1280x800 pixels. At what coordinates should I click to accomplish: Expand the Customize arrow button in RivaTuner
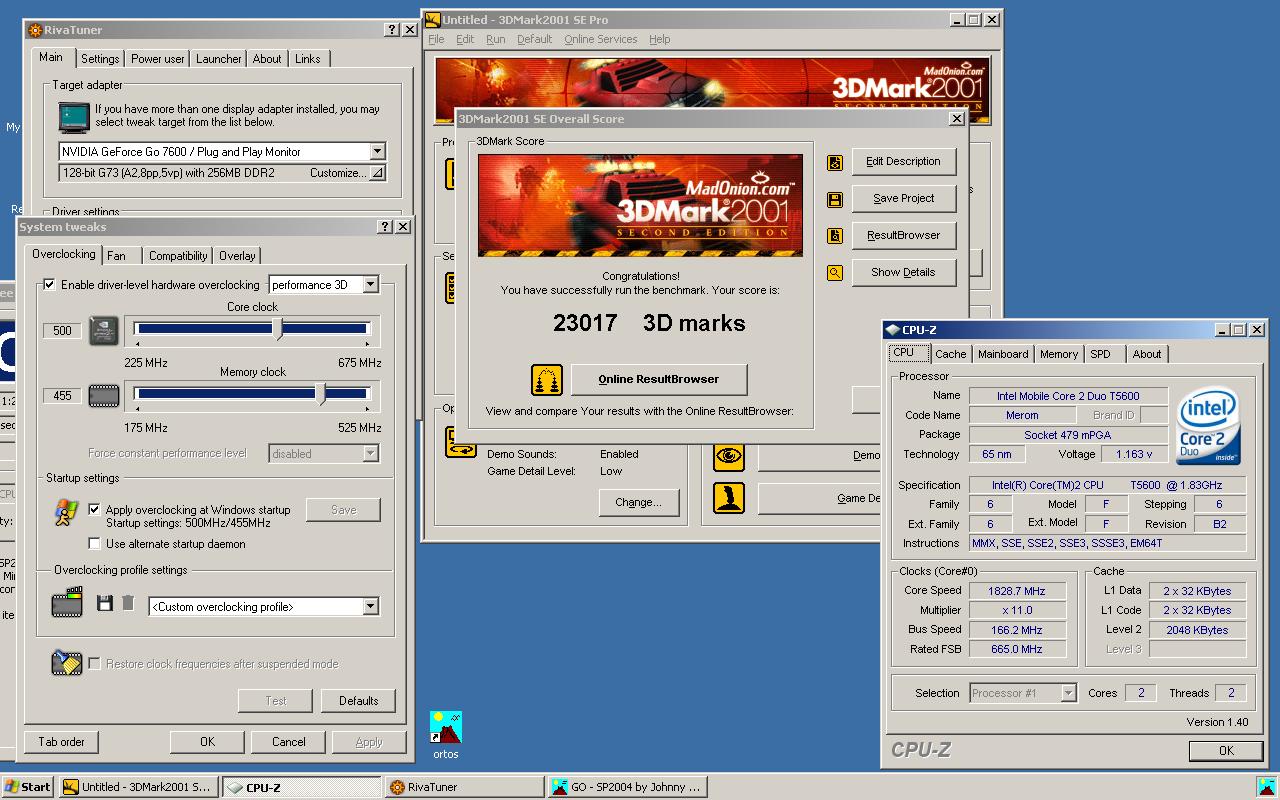[x=376, y=173]
